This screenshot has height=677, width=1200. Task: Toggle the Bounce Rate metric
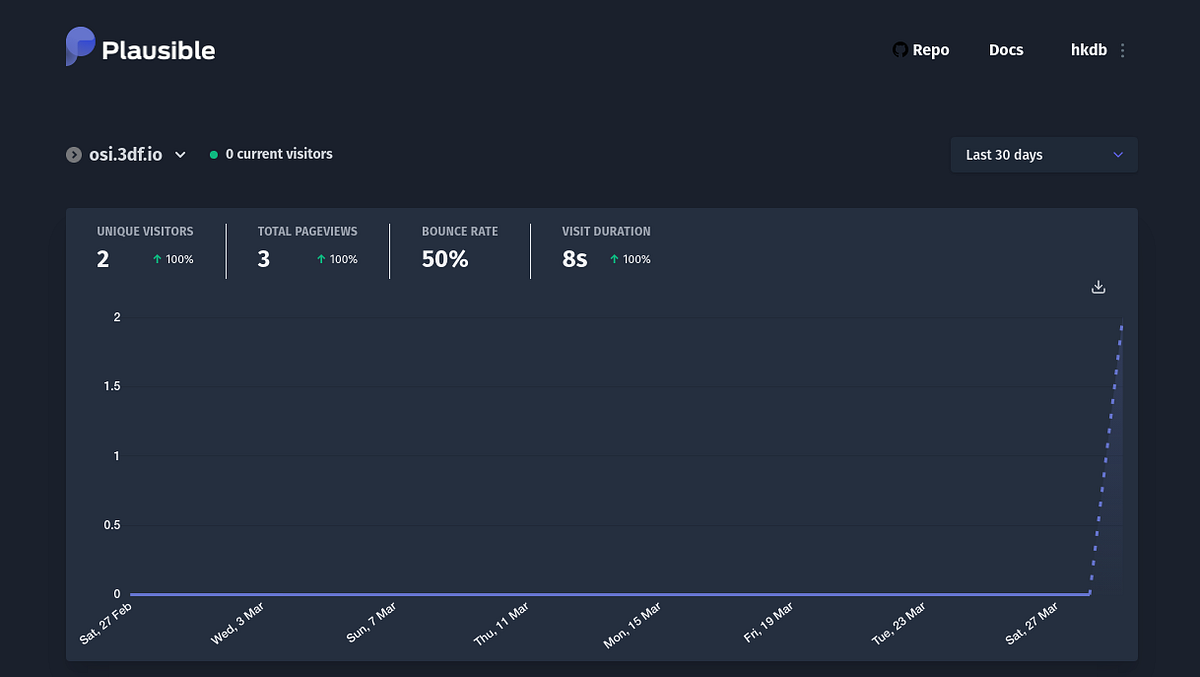click(459, 245)
